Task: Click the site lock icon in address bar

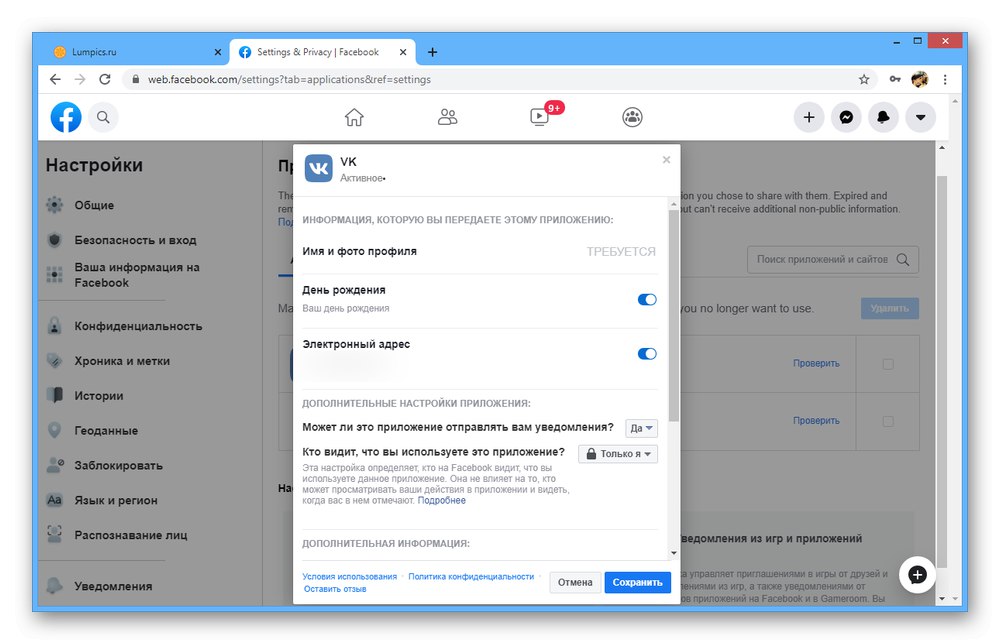Action: coord(135,79)
